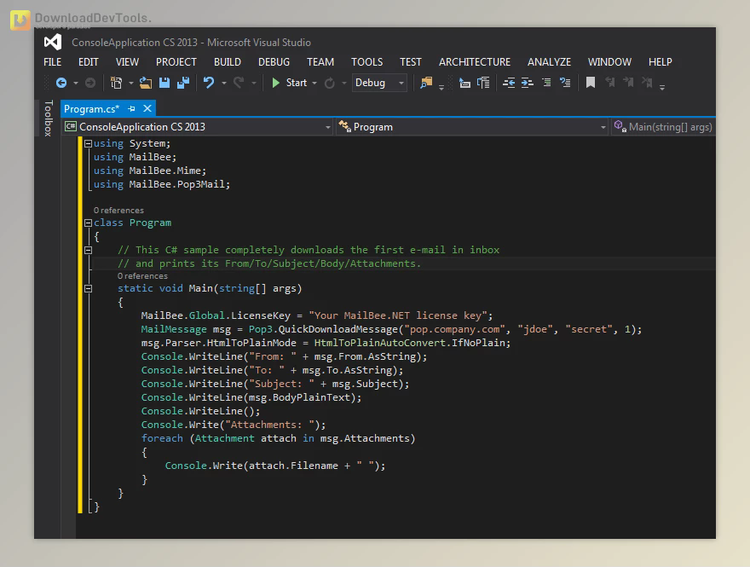Increase indent of selected lines
Image resolution: width=750 pixels, height=567 pixels.
coord(527,83)
